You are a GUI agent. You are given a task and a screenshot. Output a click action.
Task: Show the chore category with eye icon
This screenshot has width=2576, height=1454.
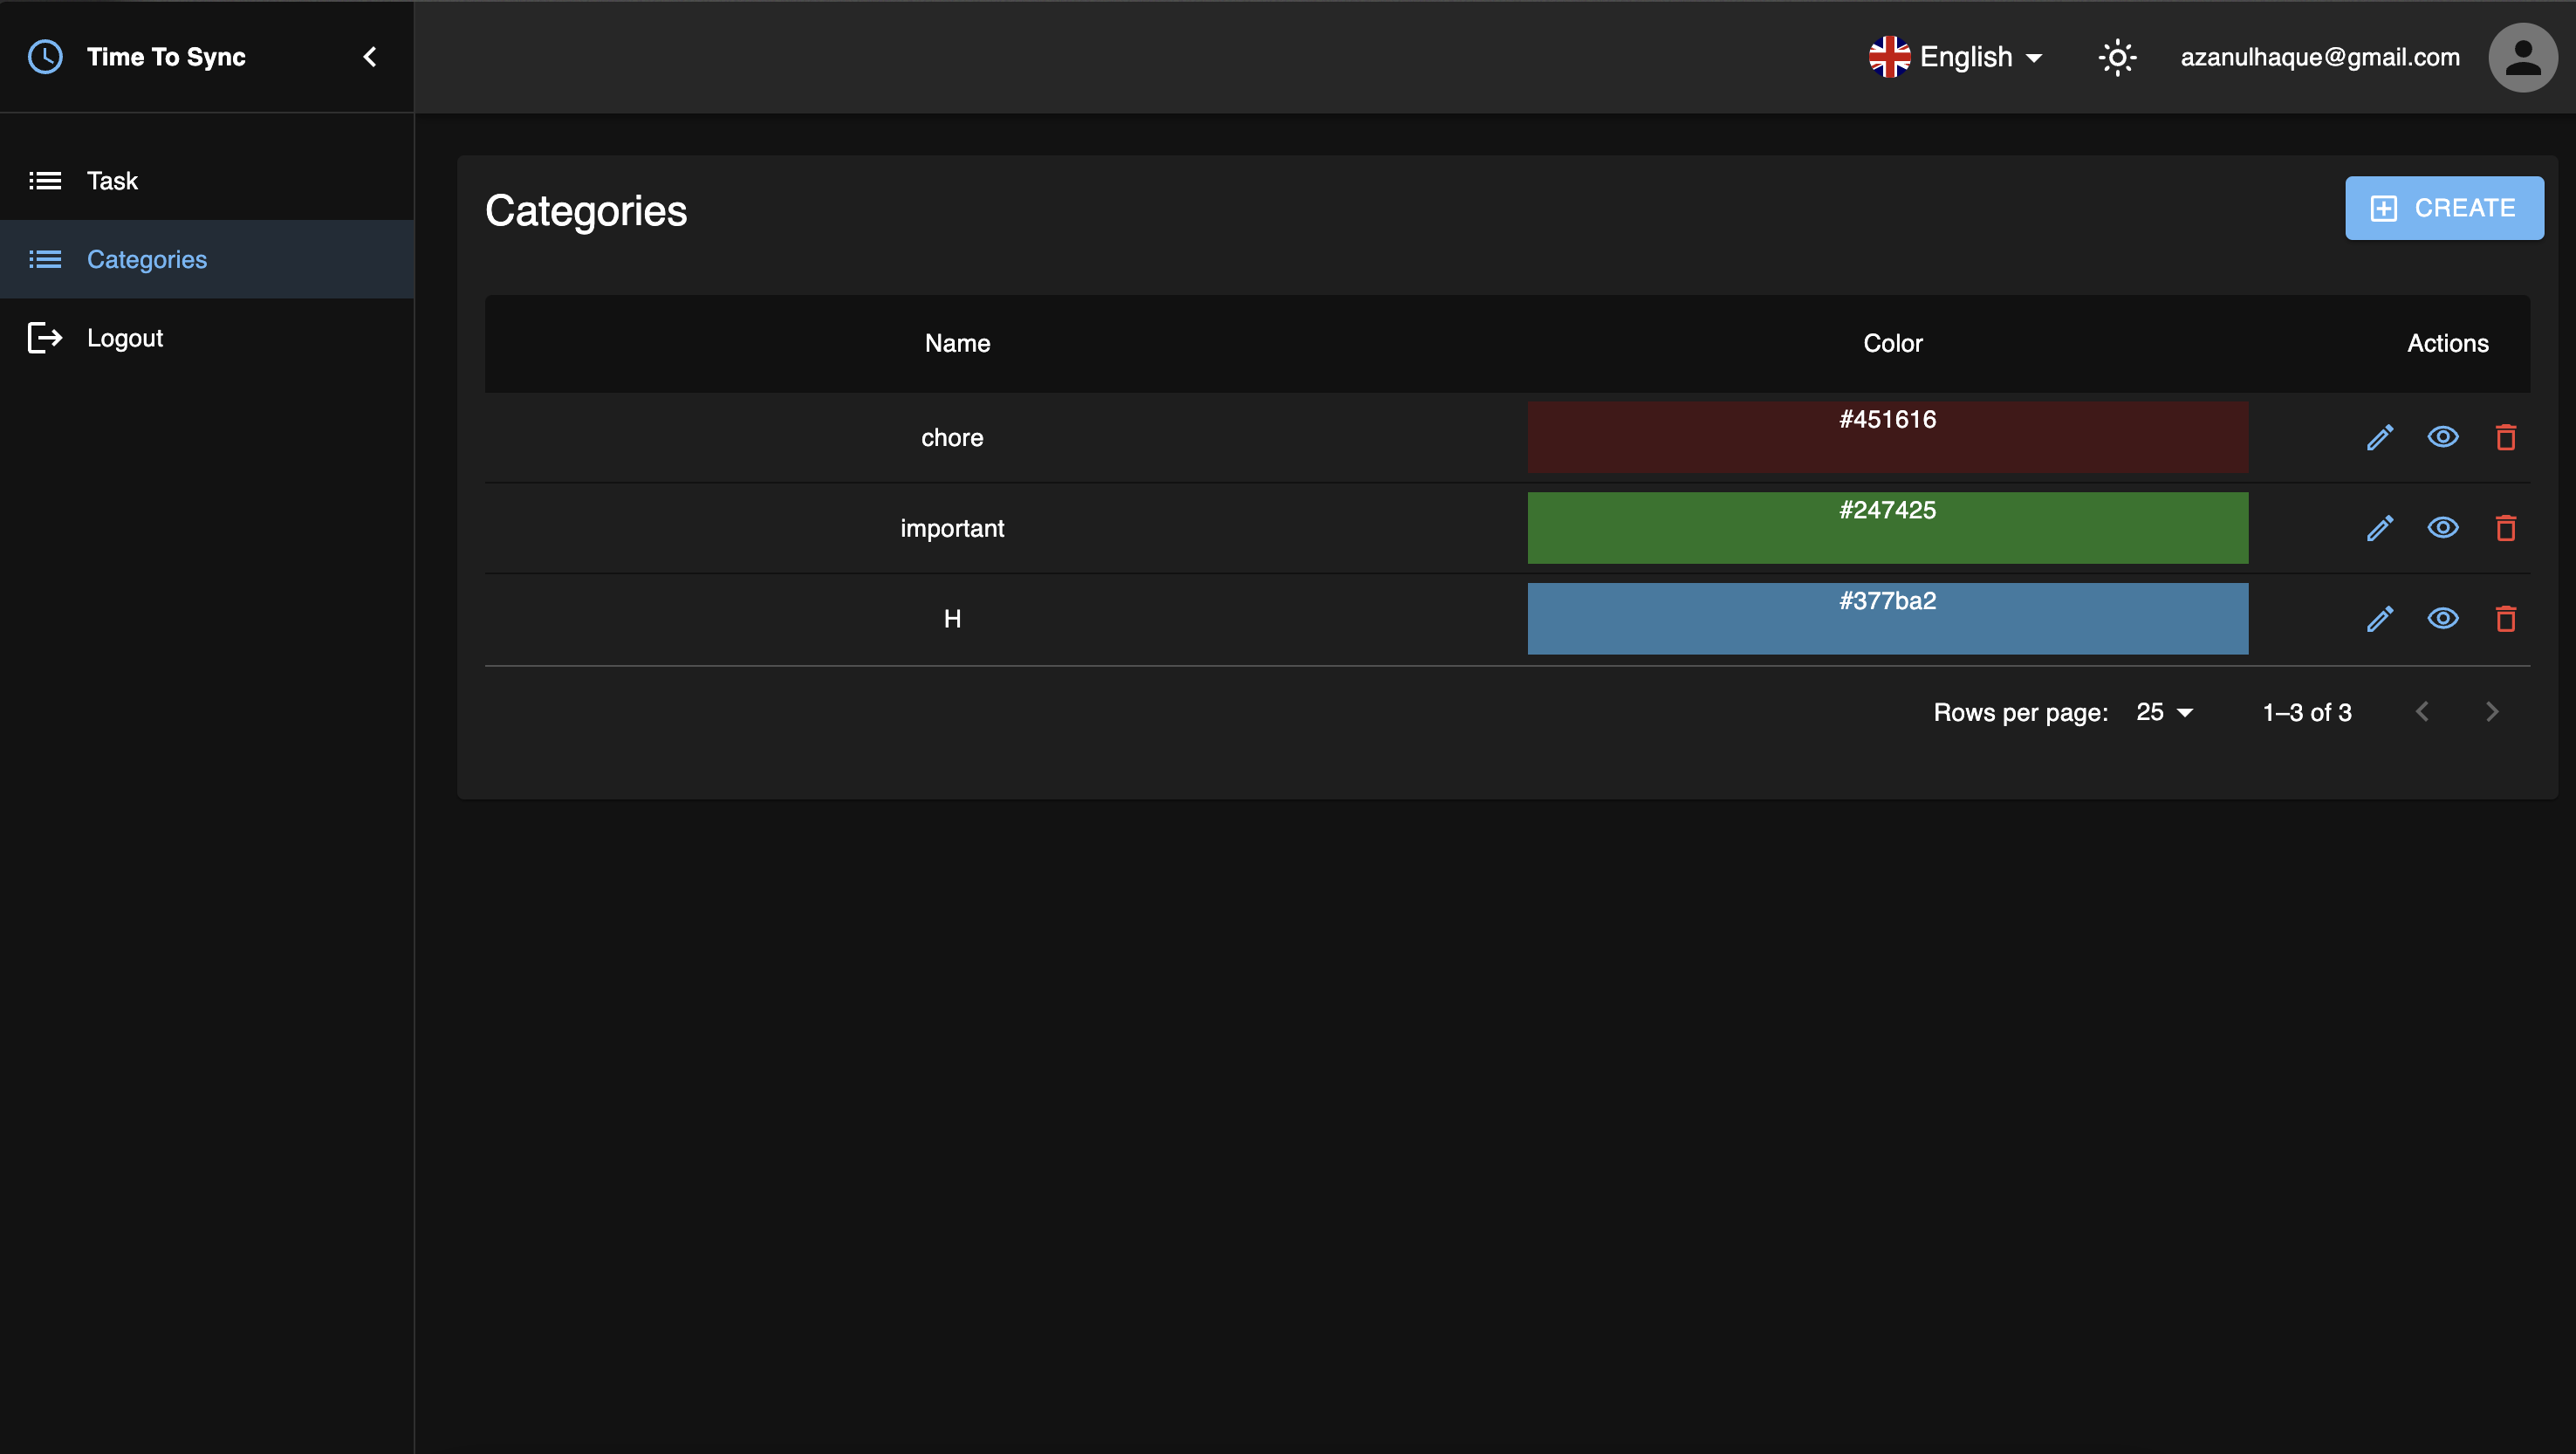2442,437
